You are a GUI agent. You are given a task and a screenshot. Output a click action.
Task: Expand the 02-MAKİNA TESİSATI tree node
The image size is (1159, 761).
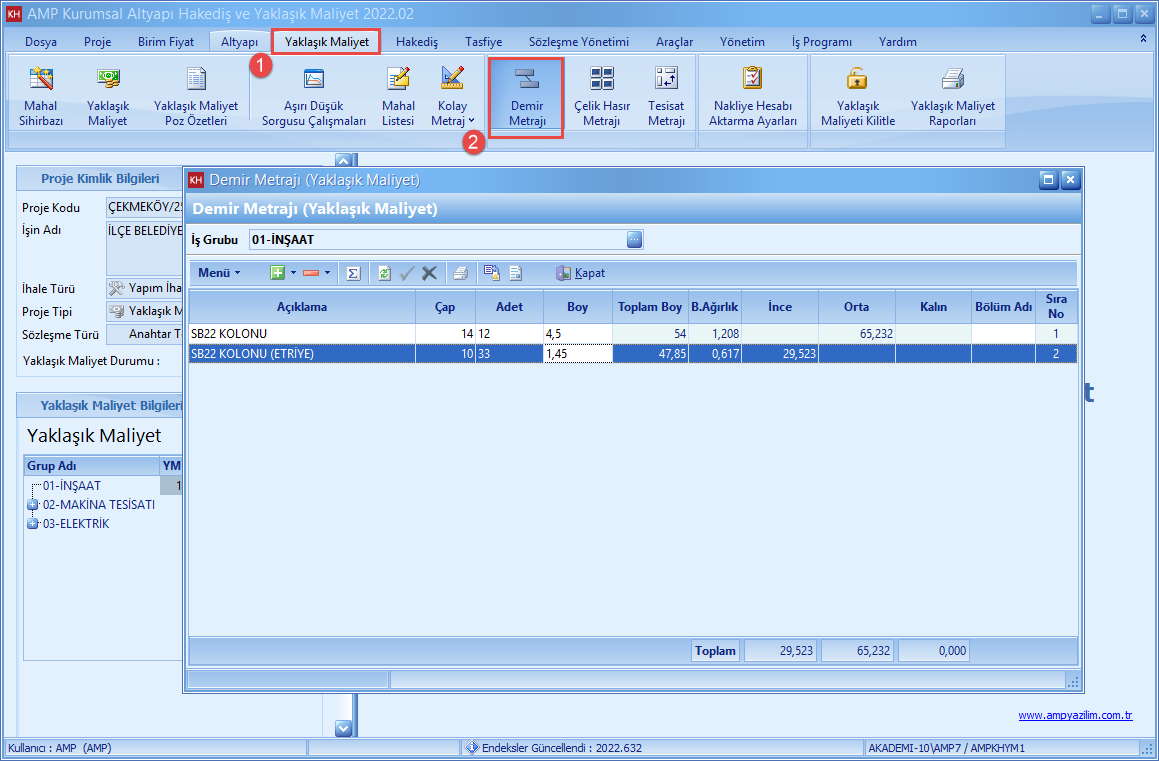33,505
